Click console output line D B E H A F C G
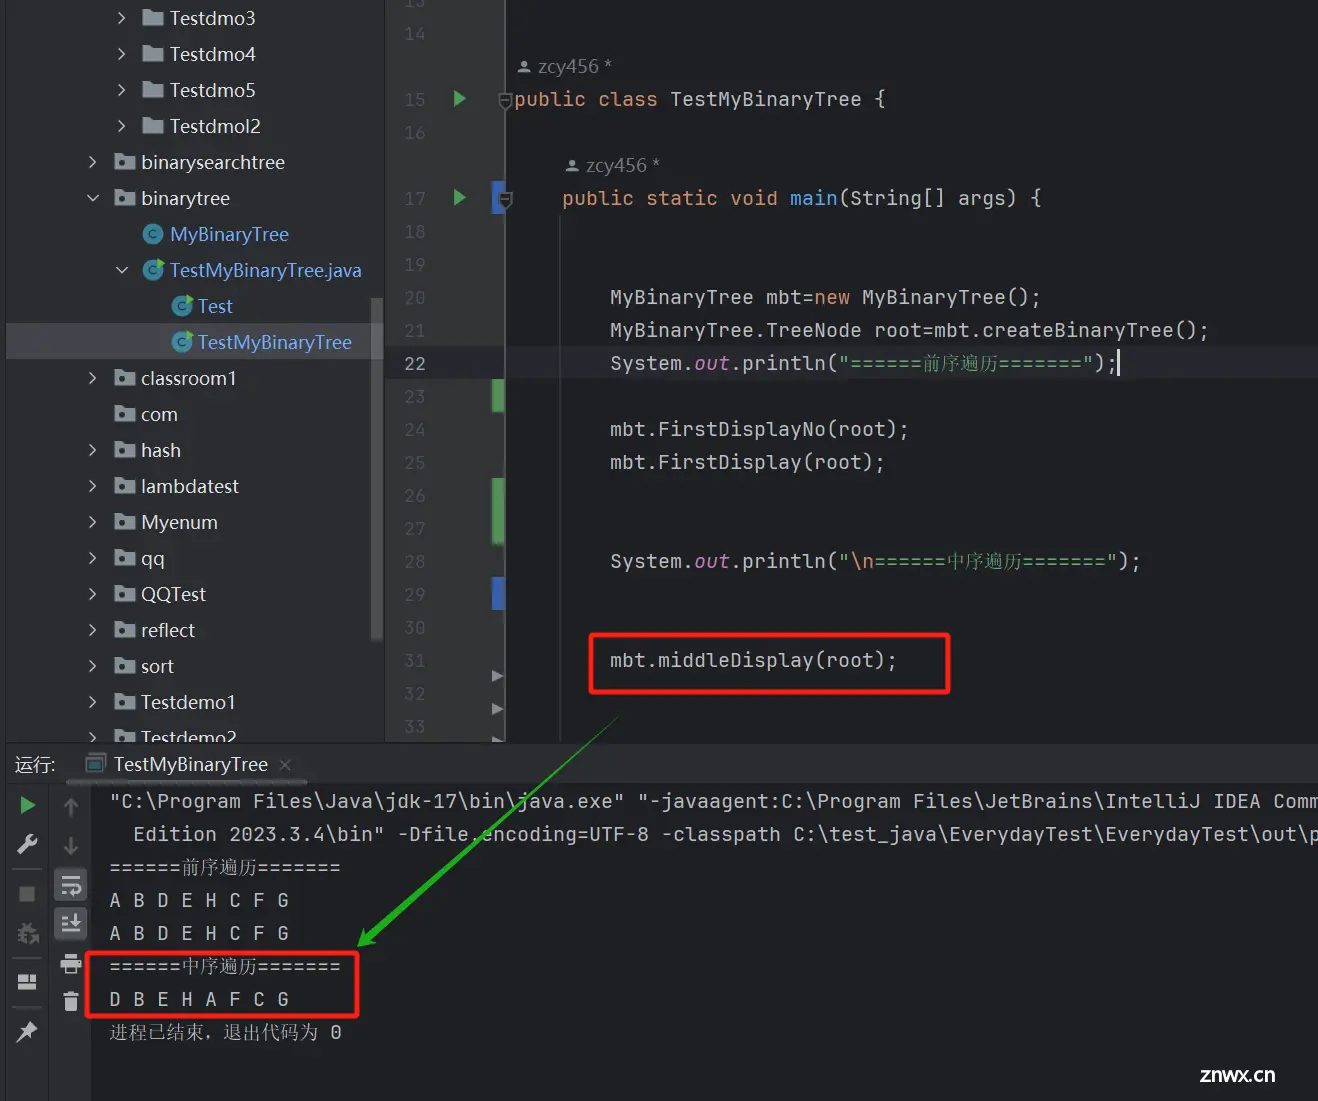Screen dimensions: 1318x1101 199,999
